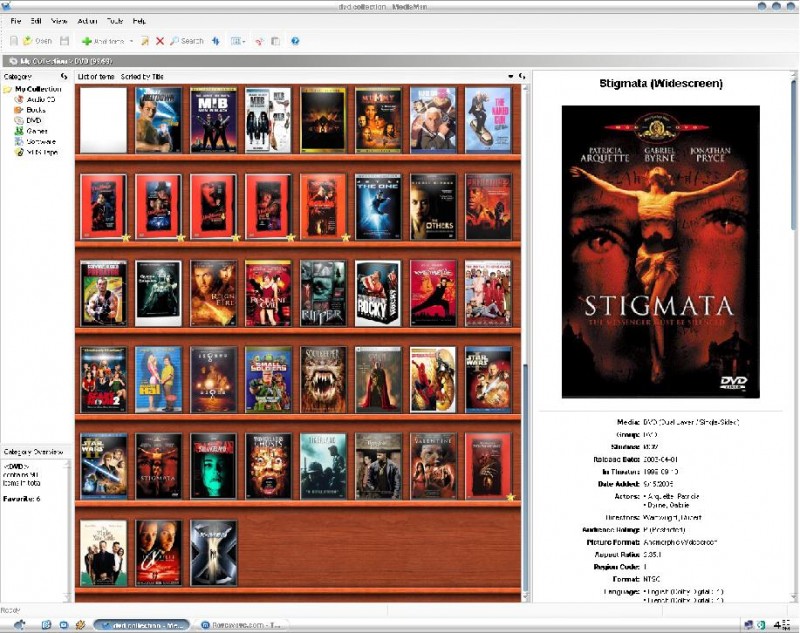Viewport: 800px width, 633px height.
Task: Click the green plus Add Items button
Action: click(x=103, y=41)
